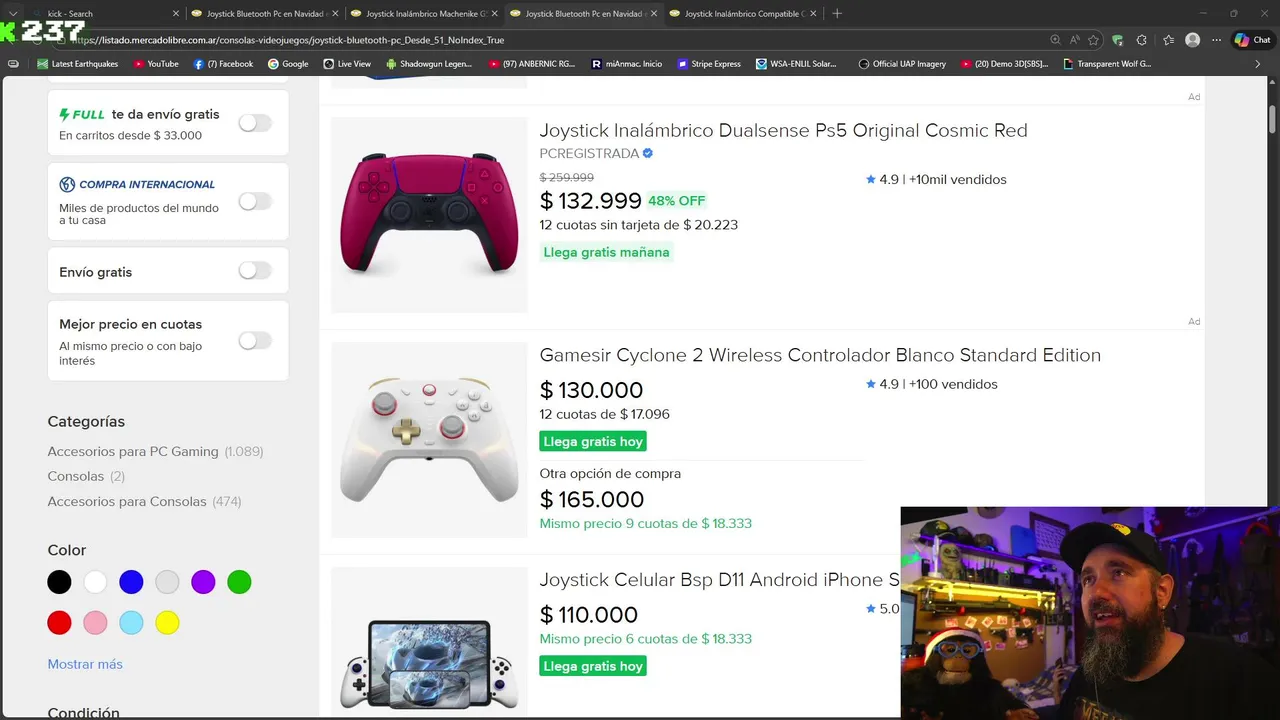Click the zoom magnifier icon in address bar

[1055, 40]
